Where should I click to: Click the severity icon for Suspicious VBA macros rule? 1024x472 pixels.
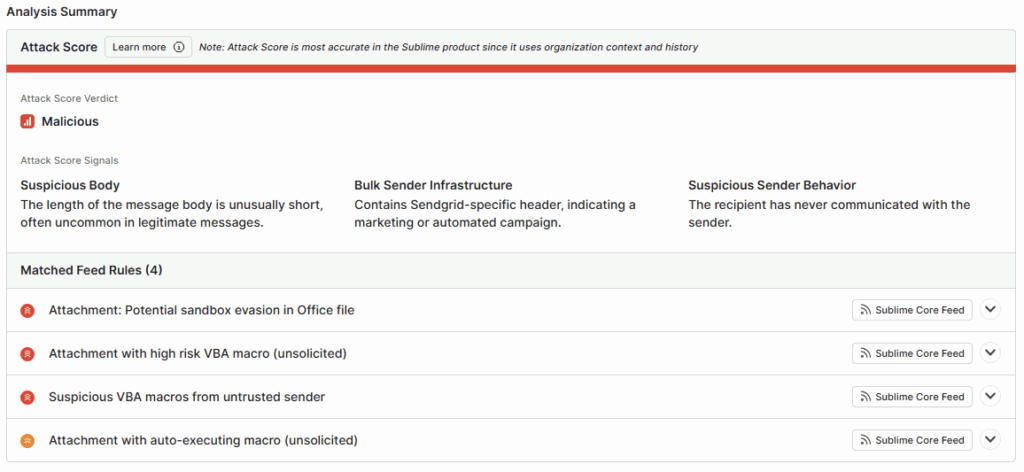(x=27, y=397)
